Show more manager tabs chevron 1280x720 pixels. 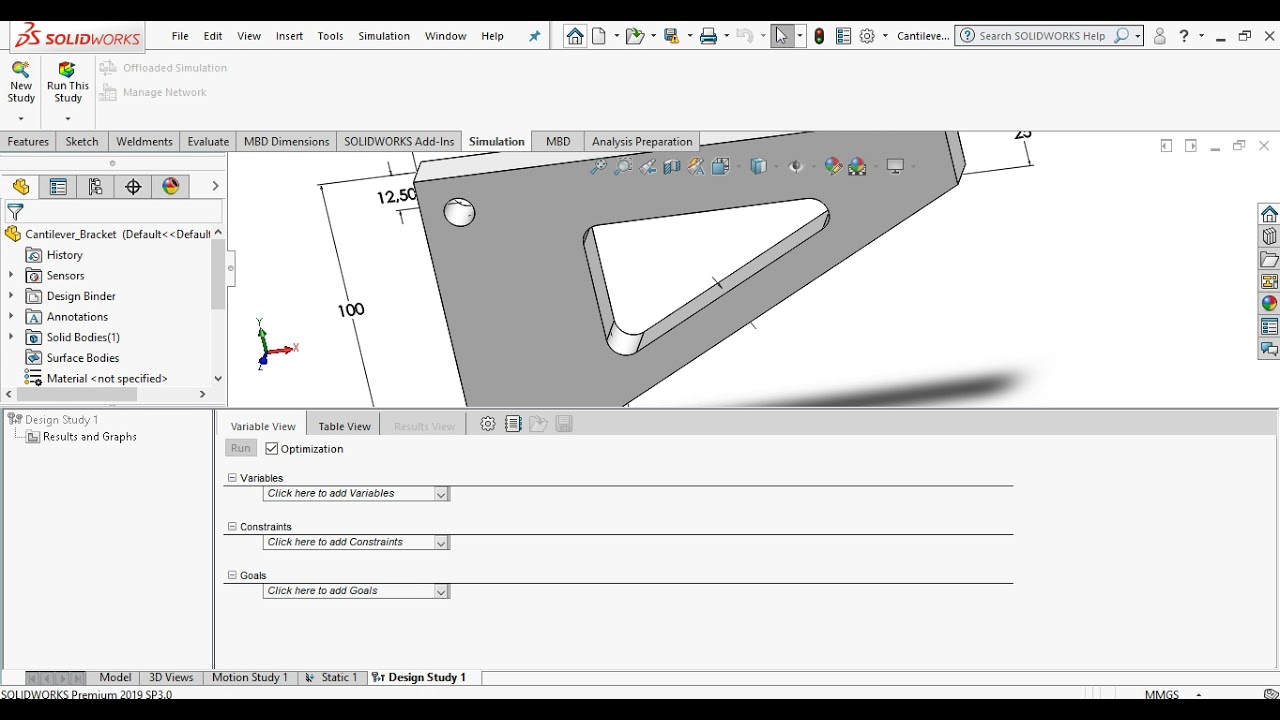pos(215,186)
